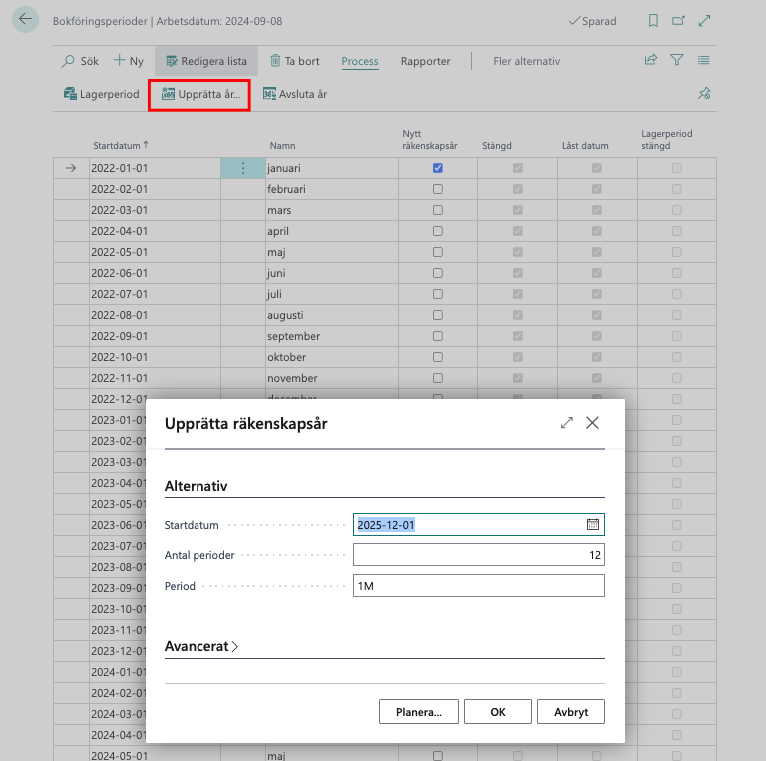Select the Process tab
Screen dimensions: 766x761
click(360, 61)
